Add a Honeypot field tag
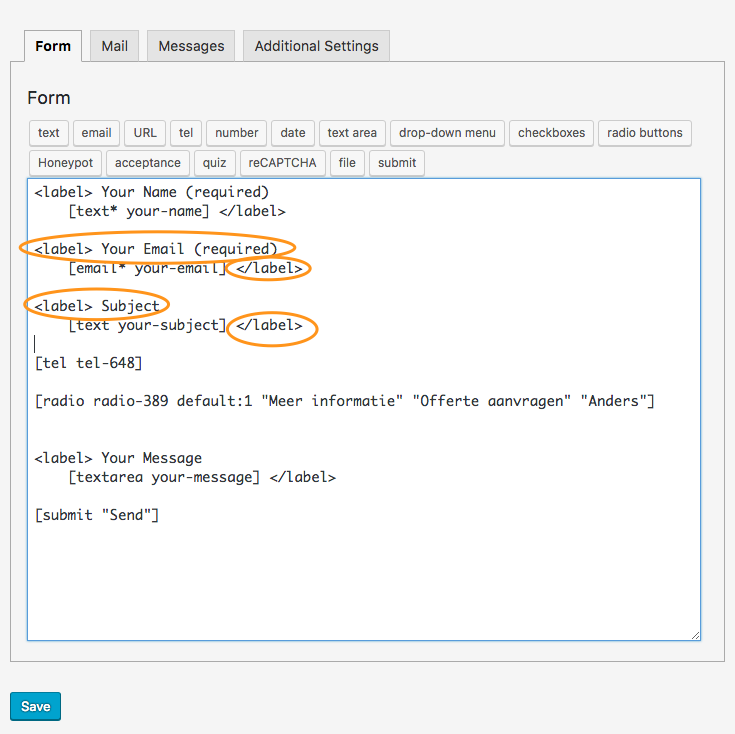This screenshot has width=735, height=734. tap(65, 163)
